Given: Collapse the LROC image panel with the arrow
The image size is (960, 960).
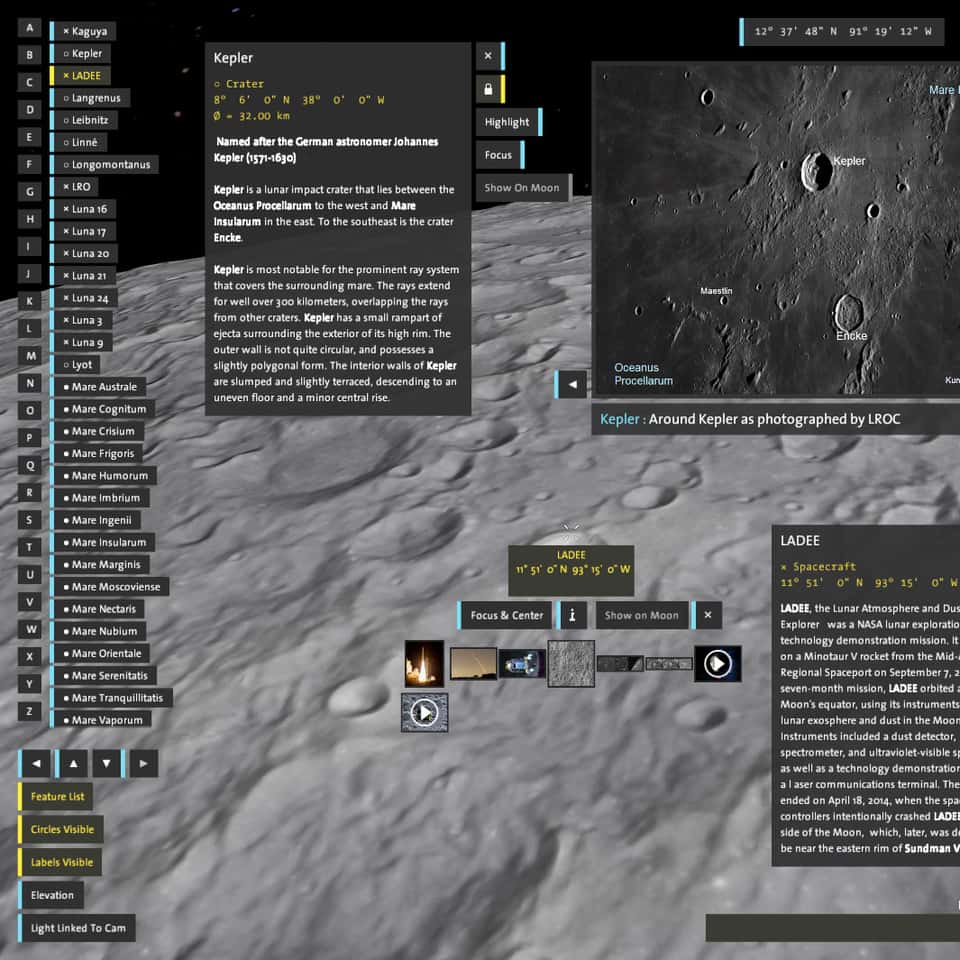Looking at the screenshot, I should 572,384.
